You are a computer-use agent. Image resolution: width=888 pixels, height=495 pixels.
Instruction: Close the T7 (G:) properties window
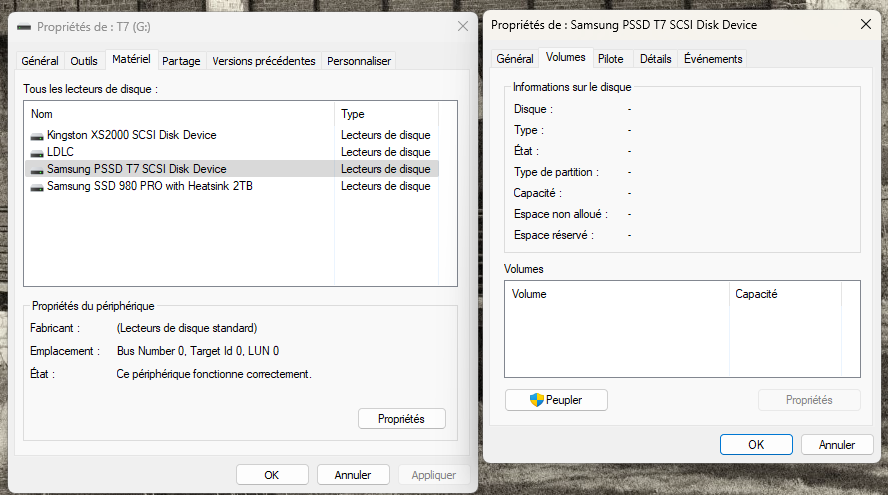[x=463, y=26]
